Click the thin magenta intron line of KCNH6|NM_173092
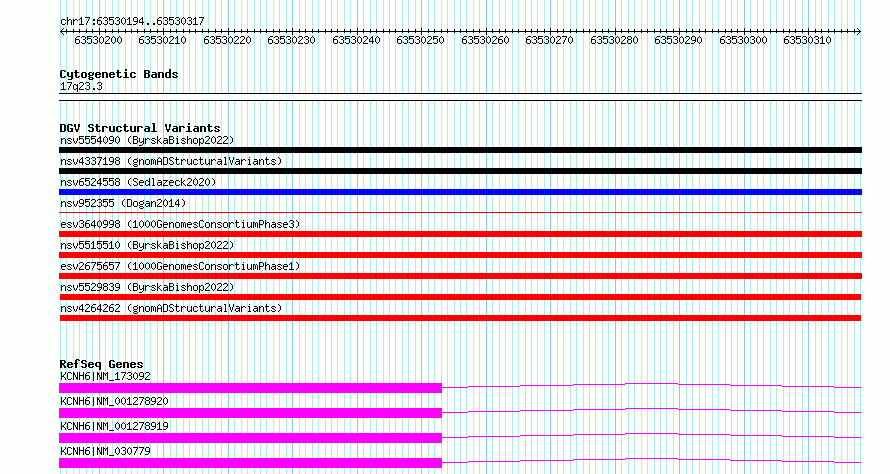 coord(652,384)
